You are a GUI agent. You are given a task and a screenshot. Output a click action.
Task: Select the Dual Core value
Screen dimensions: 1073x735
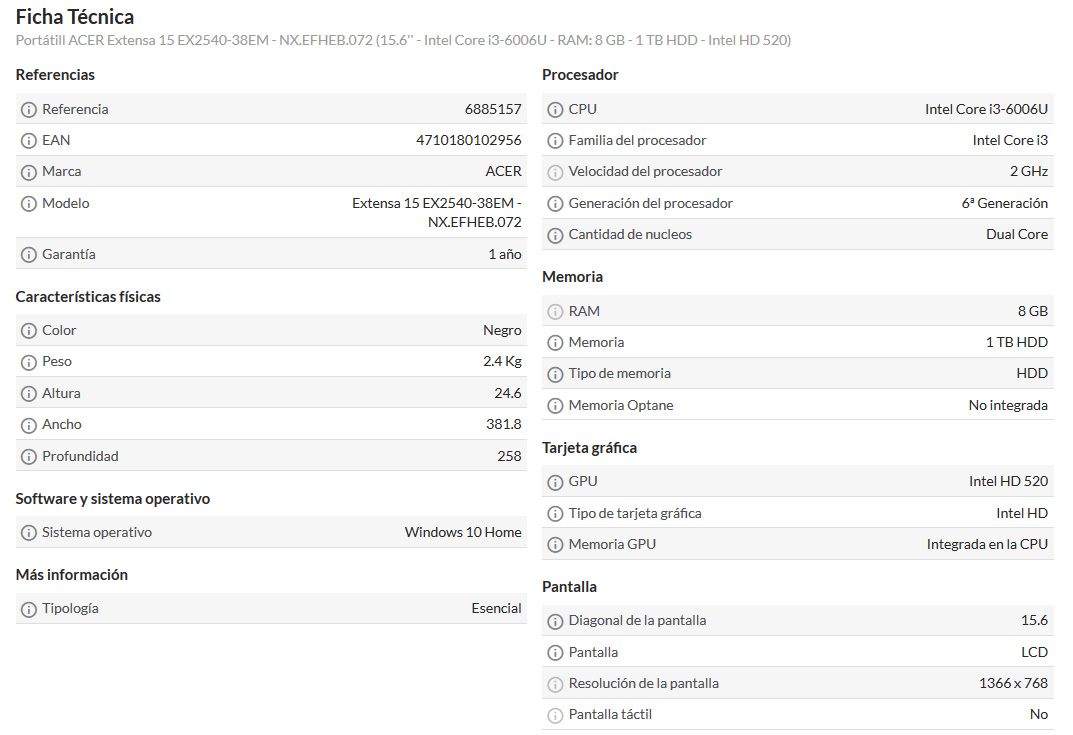[1017, 234]
